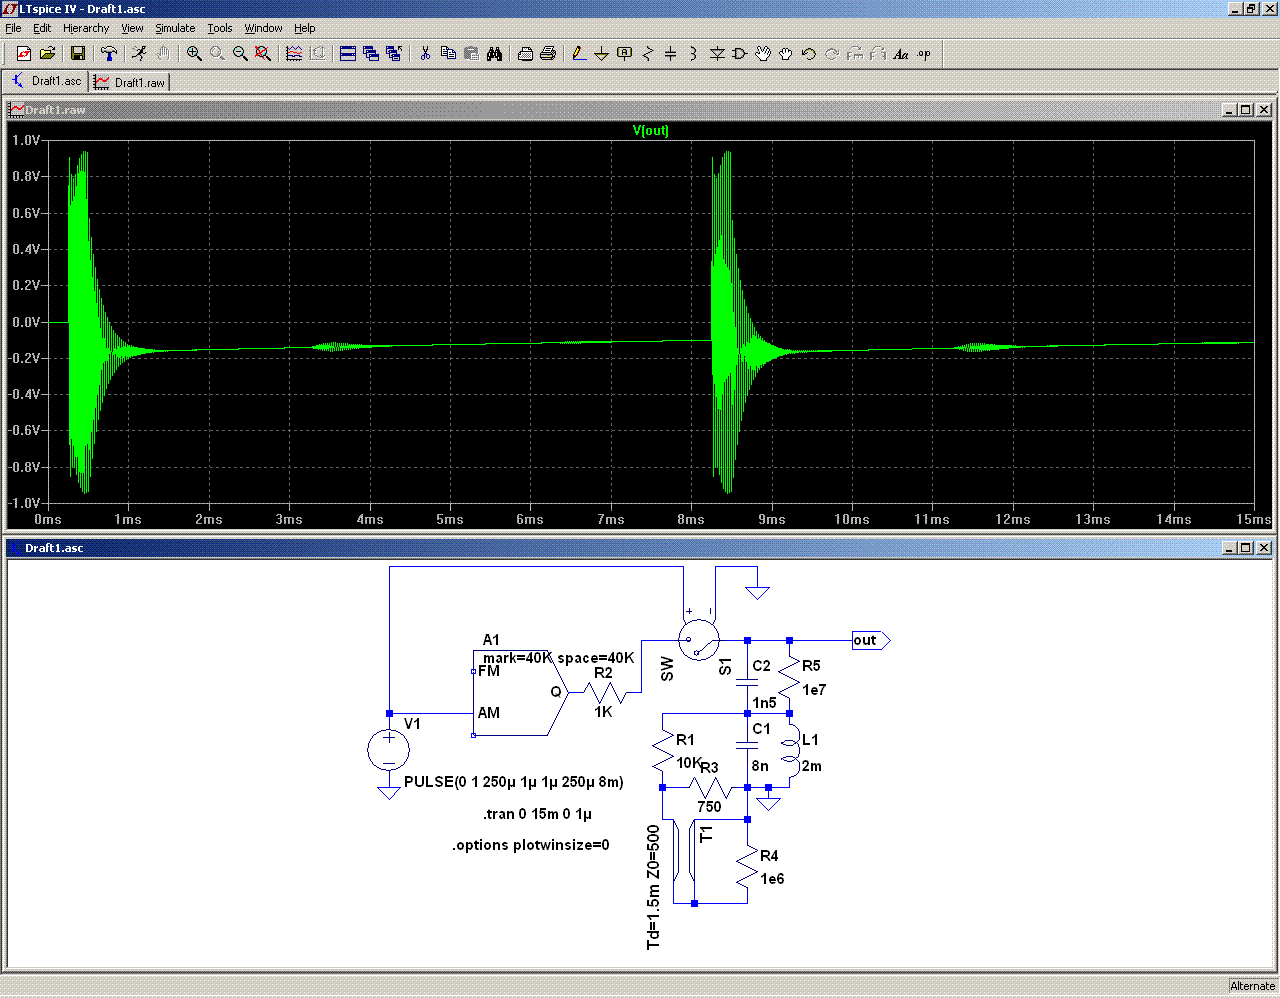Click the V(out) trace label
Screen dimensions: 1280x998
[650, 131]
